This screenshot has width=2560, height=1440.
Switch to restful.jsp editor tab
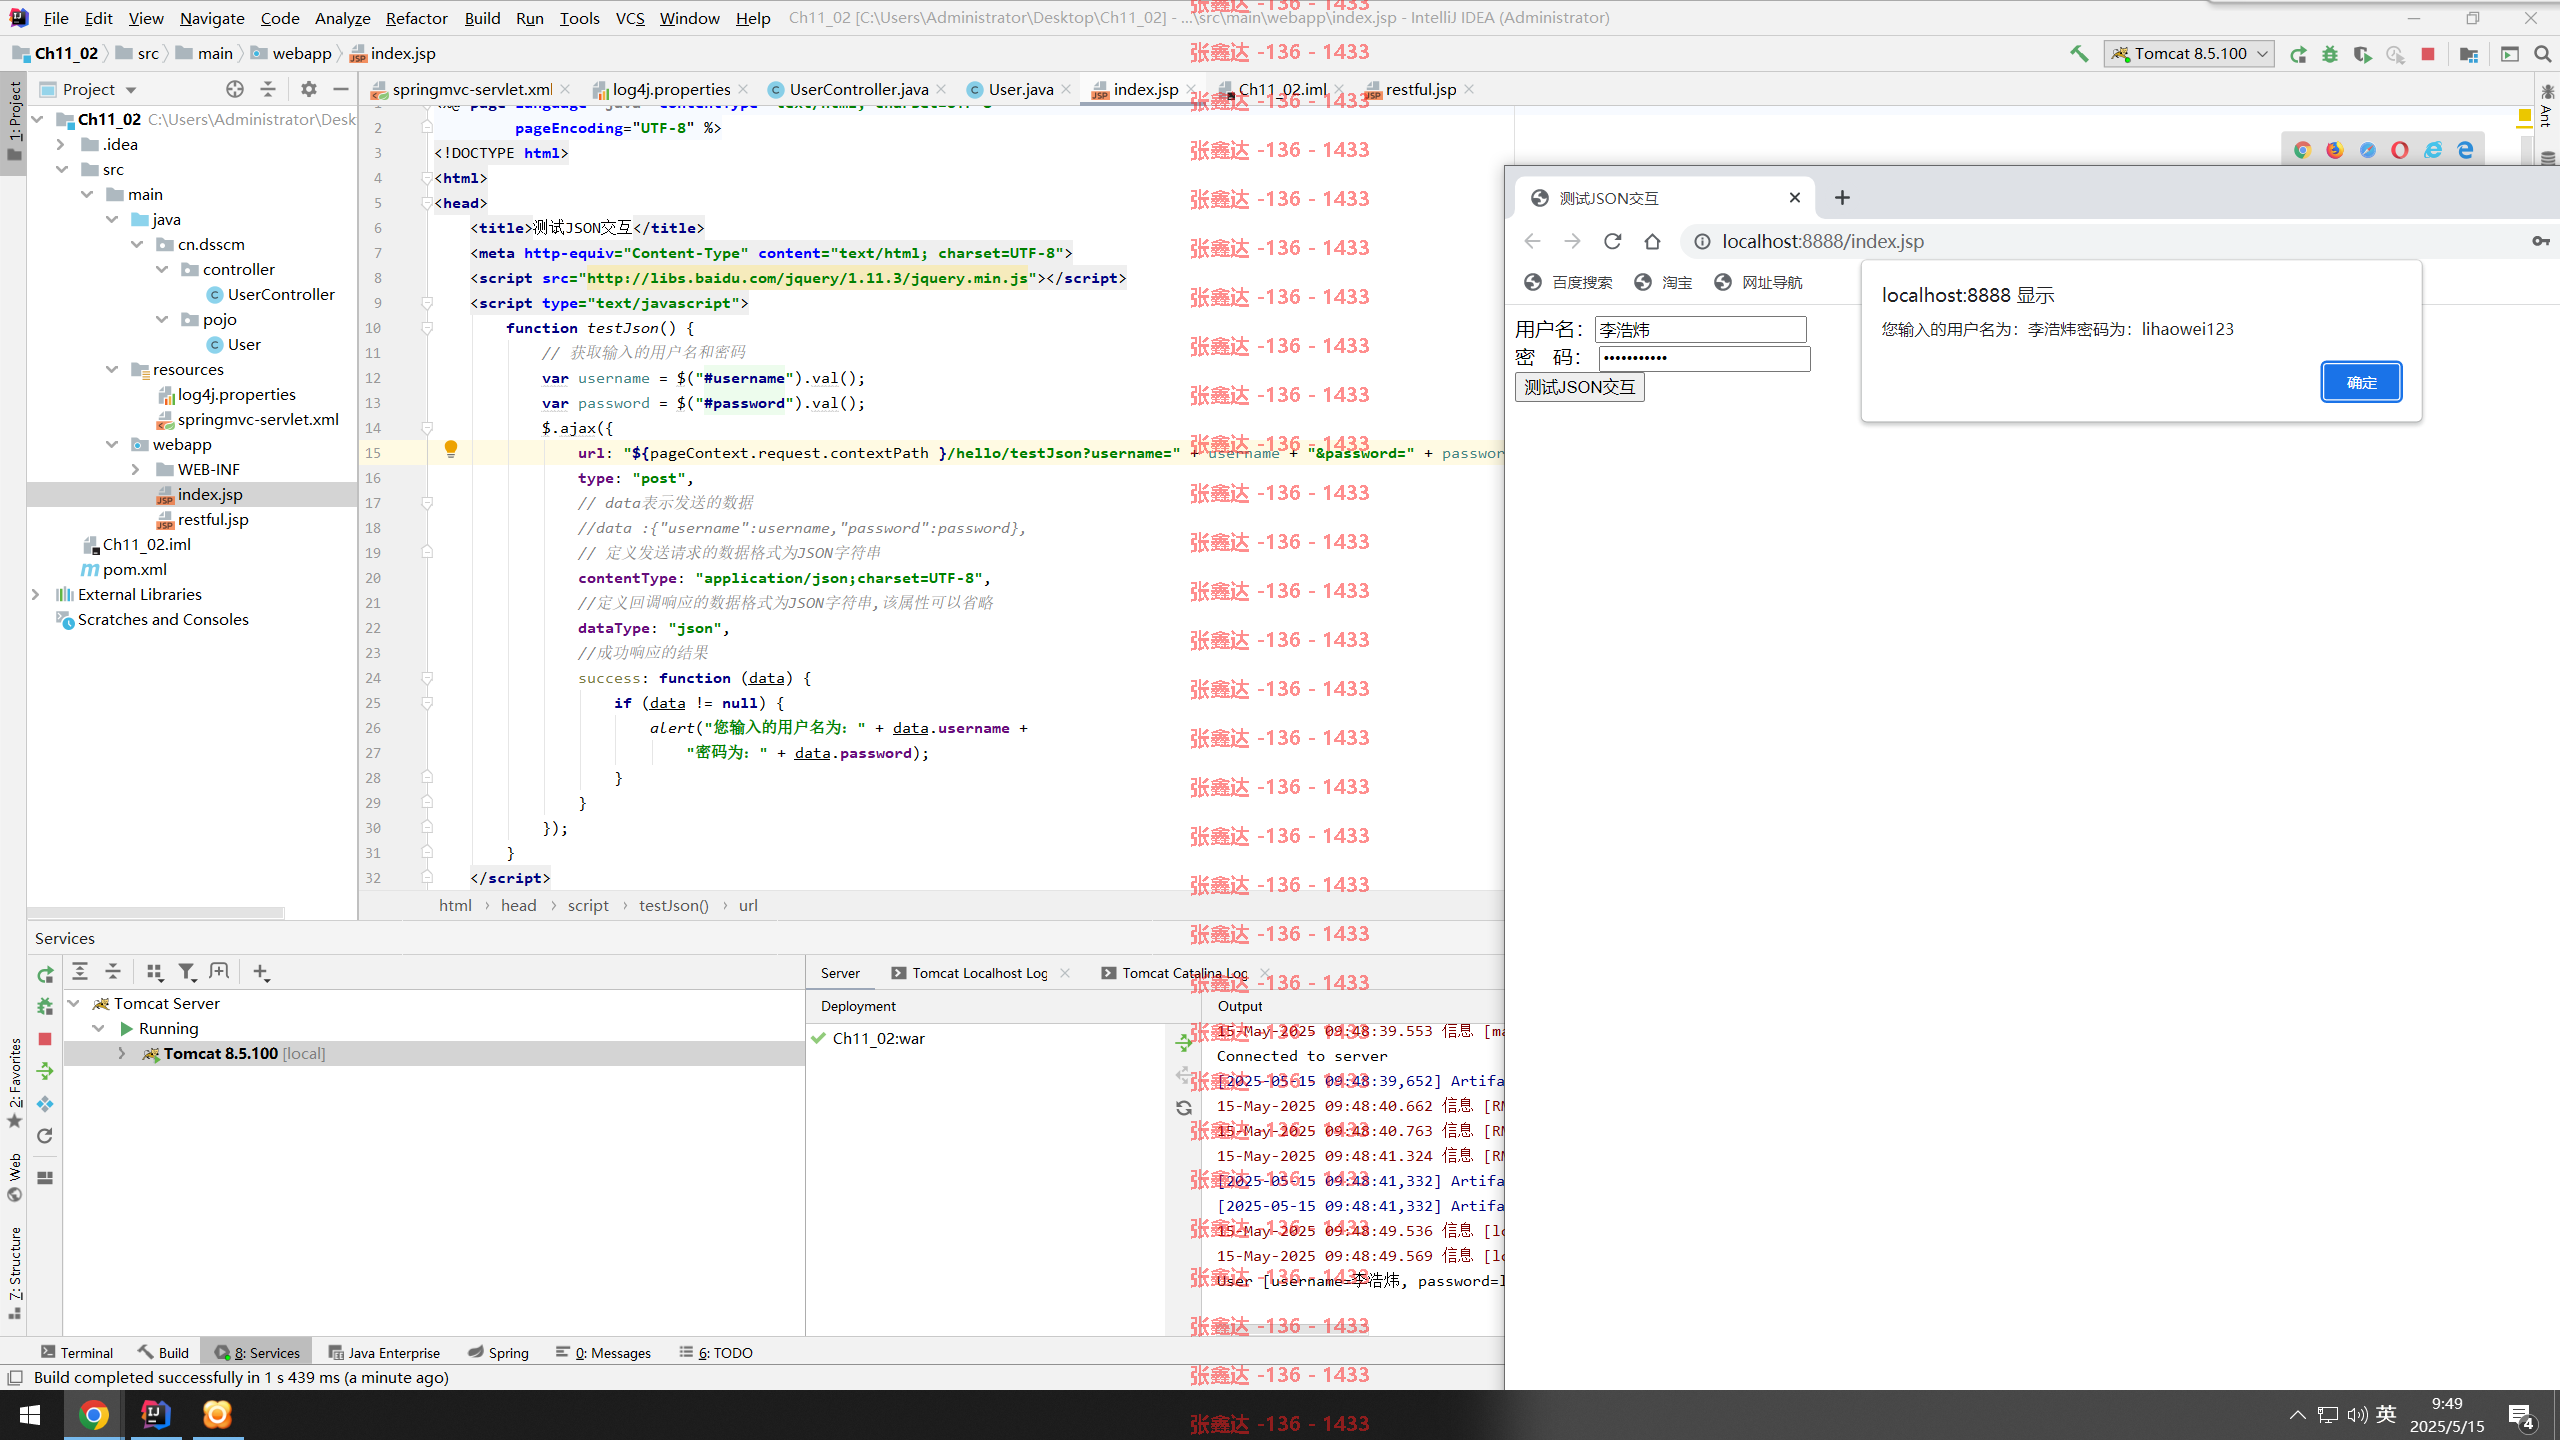point(1420,89)
